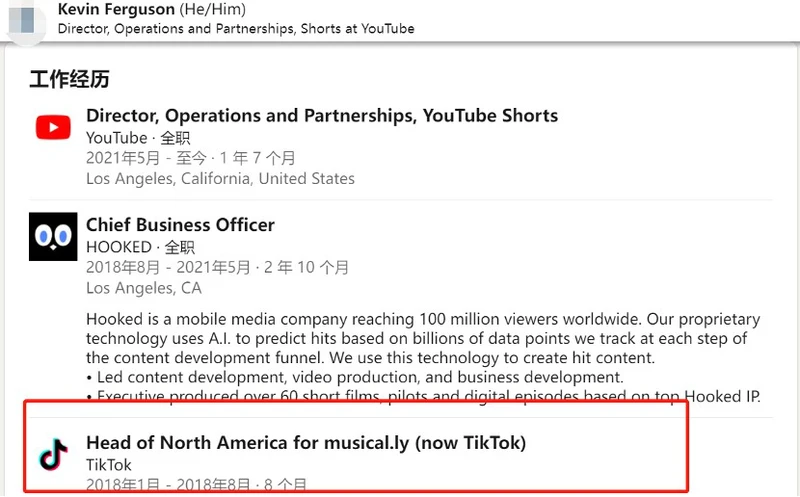Click header subtitle 'Shorts at YouTube' line
Screen dimensions: 800x497
tap(236, 28)
